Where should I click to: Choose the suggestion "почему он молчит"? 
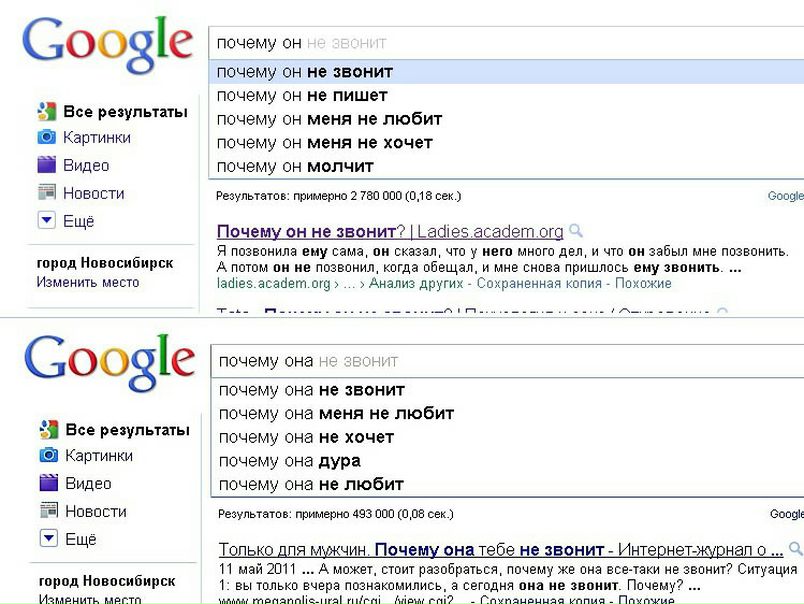295,166
